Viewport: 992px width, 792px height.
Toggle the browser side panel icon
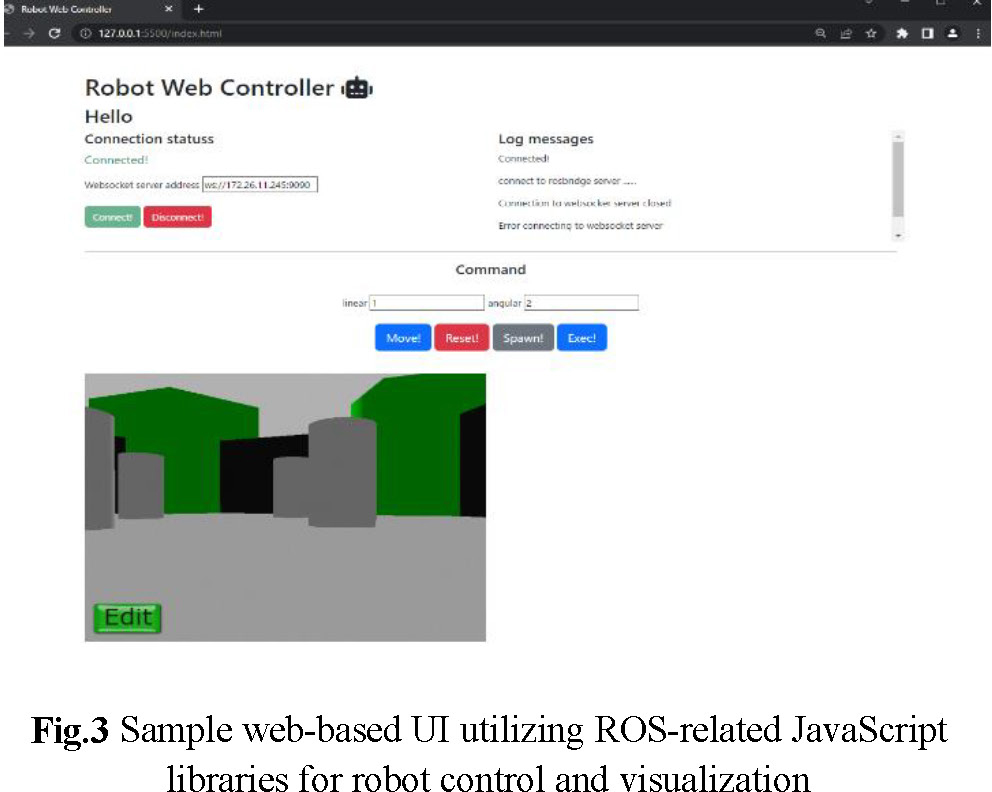click(927, 33)
